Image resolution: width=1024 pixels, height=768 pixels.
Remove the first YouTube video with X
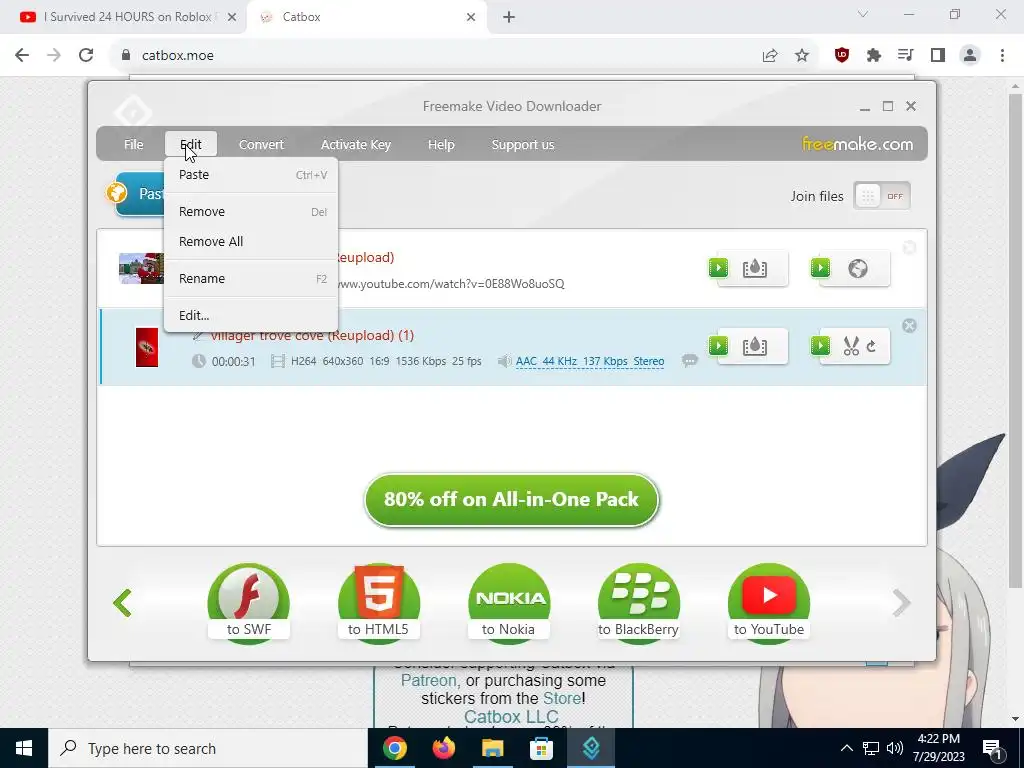coord(909,248)
